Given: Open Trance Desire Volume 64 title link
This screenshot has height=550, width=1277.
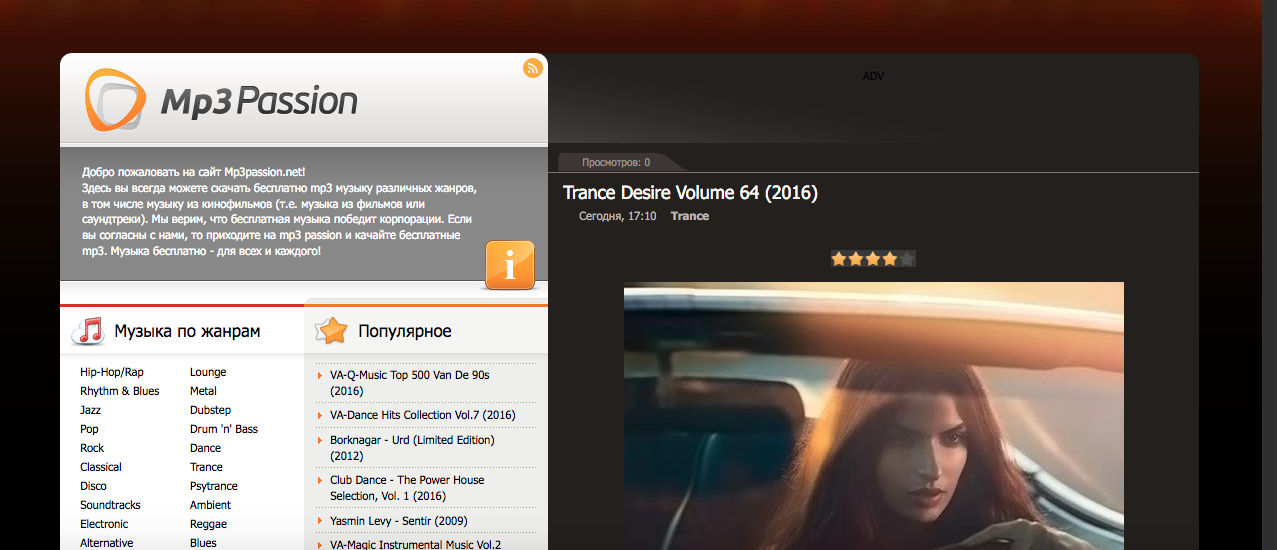Looking at the screenshot, I should (x=690, y=193).
